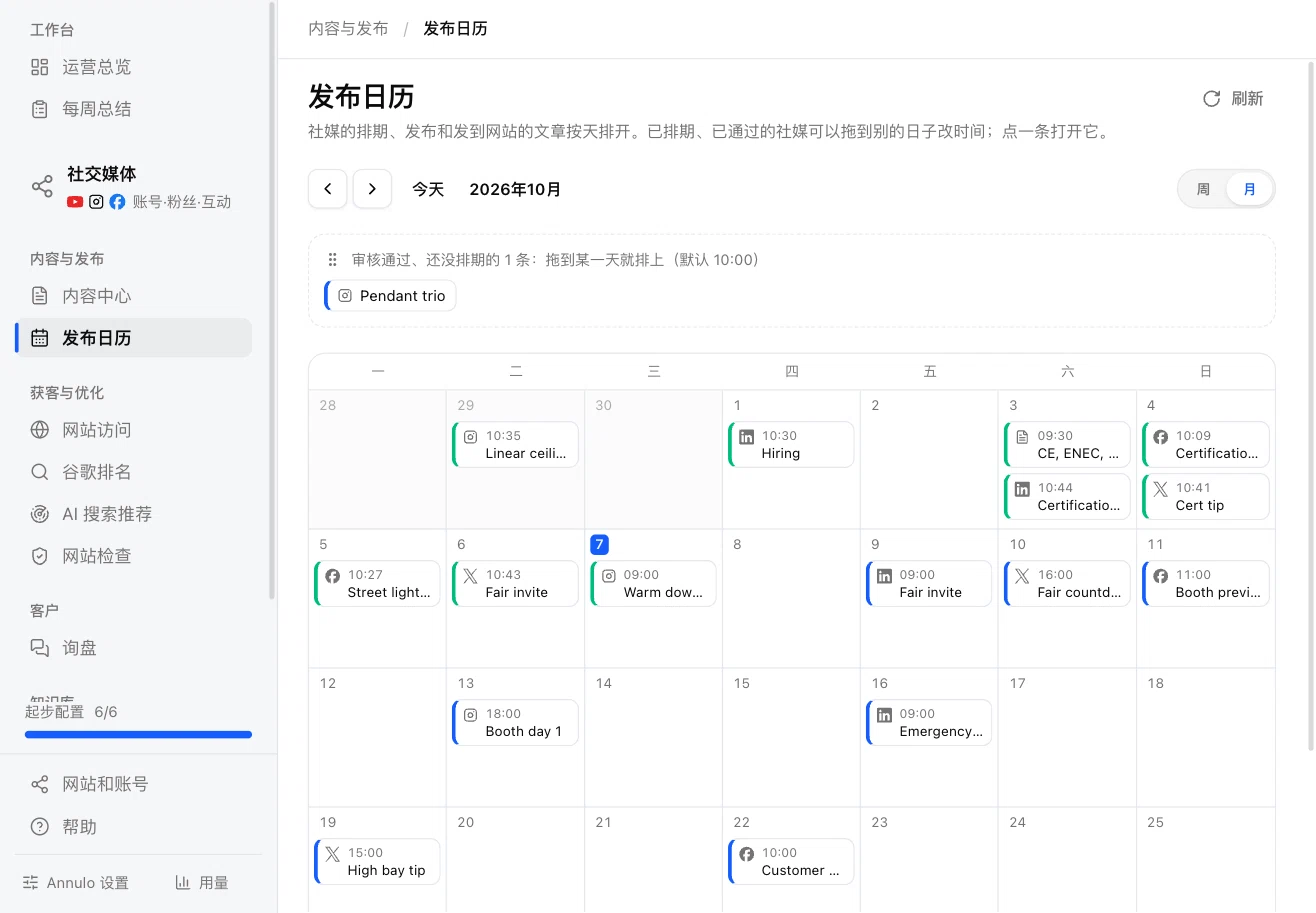Viewport: 1316px width, 913px height.
Task: Click the drag handle icon in unscheduled area
Action: (333, 260)
